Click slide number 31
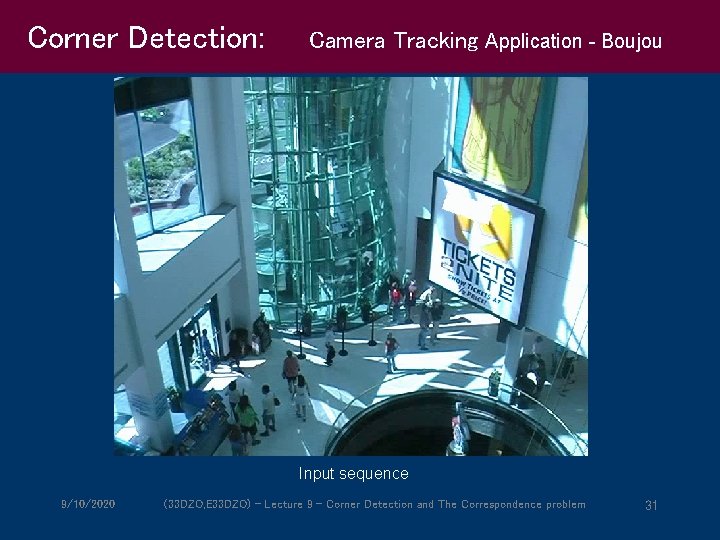 (651, 505)
